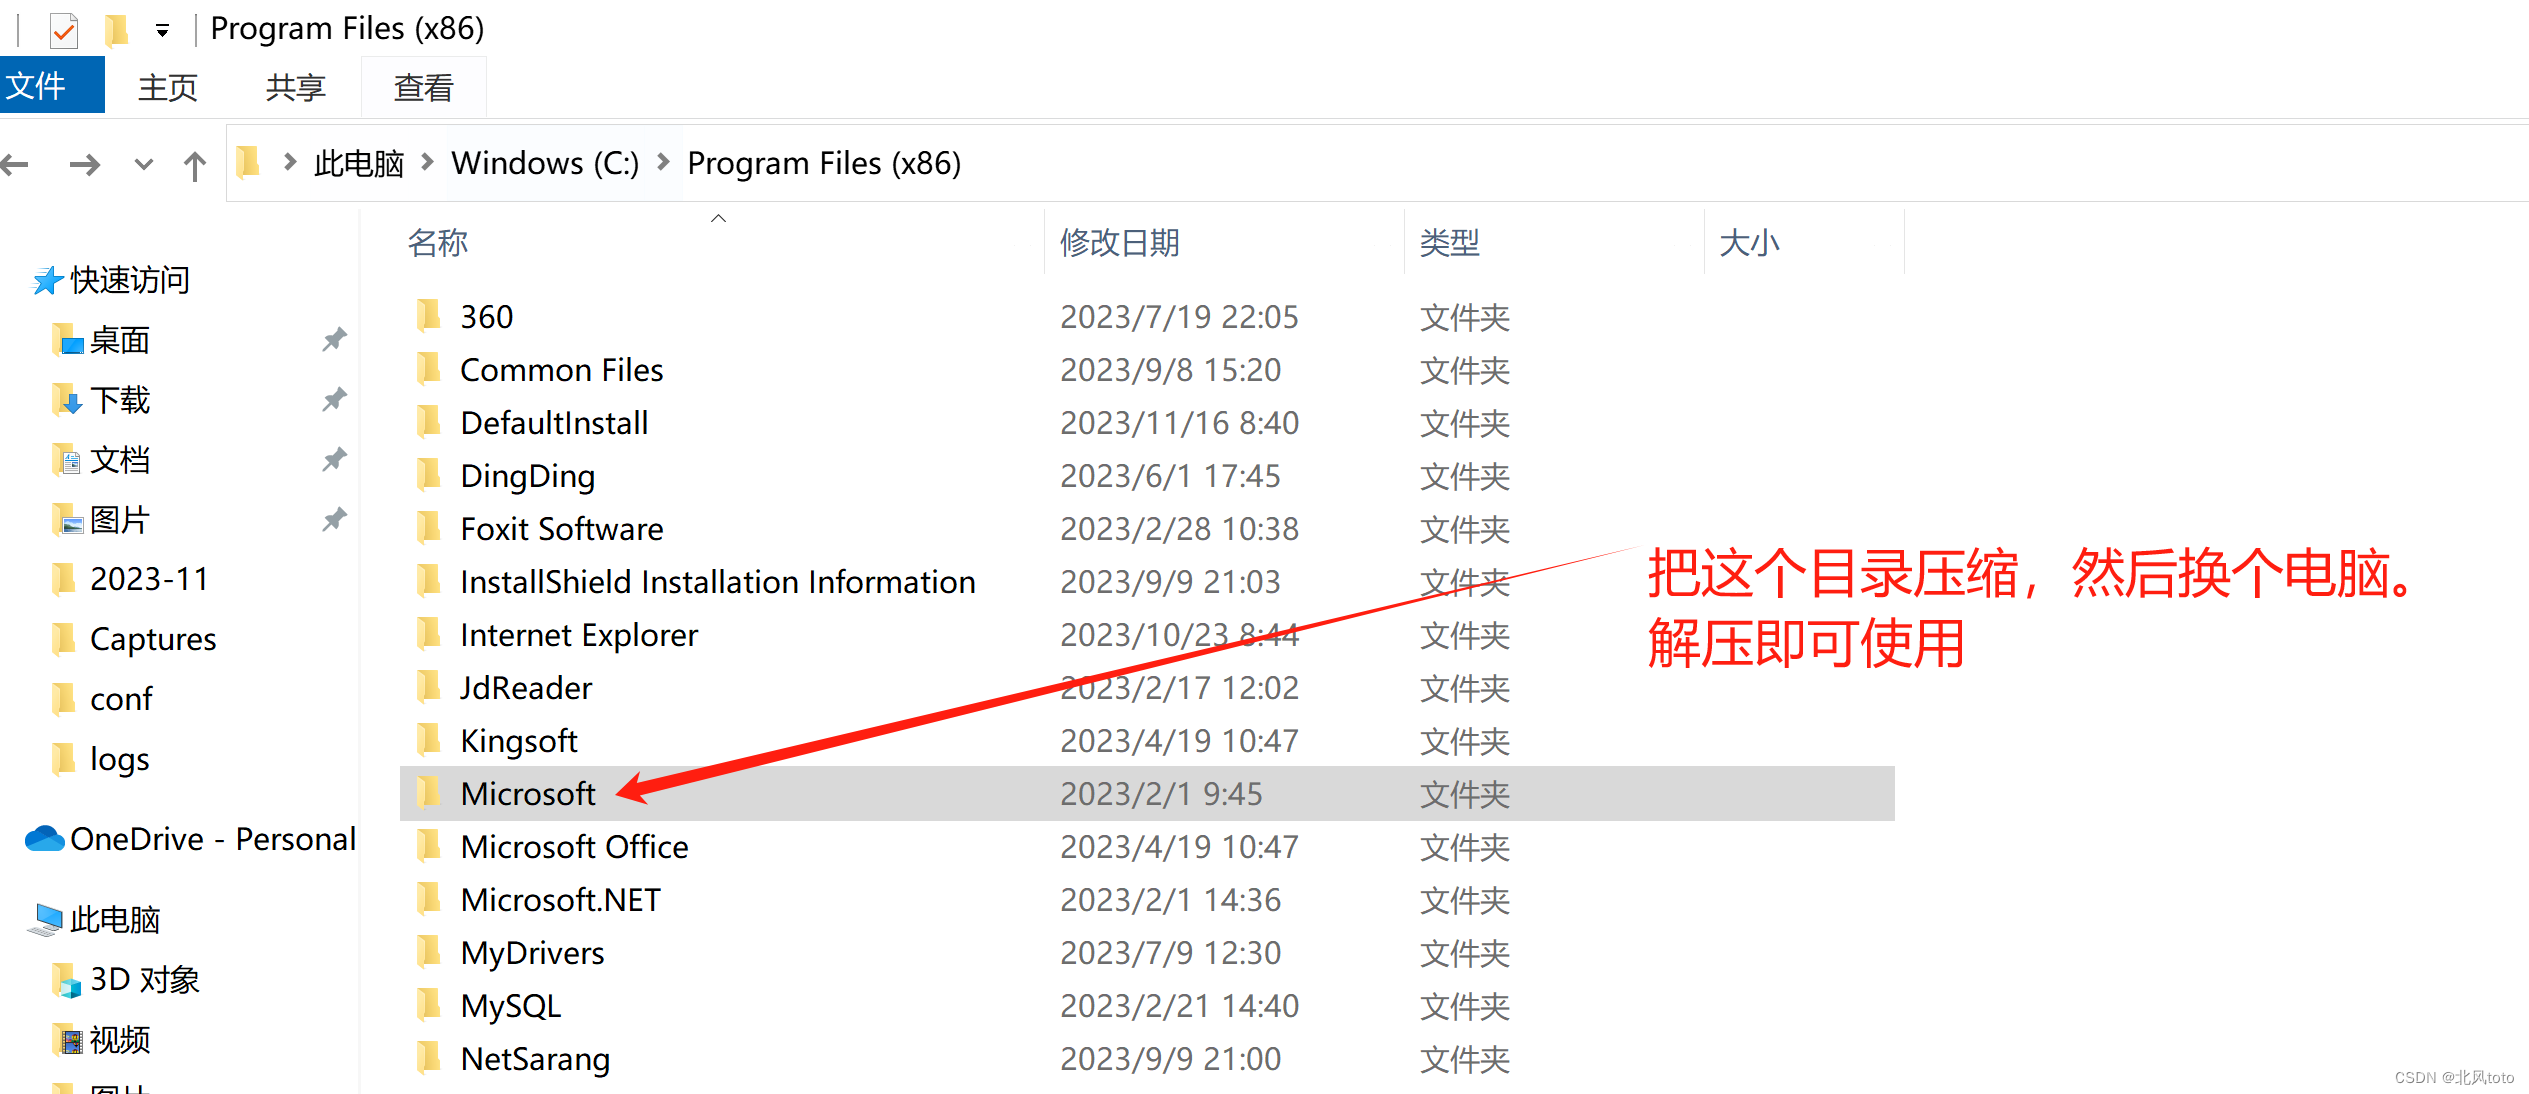
Task: Click 此电脑 in the address breadcrumb
Action: coord(358,163)
